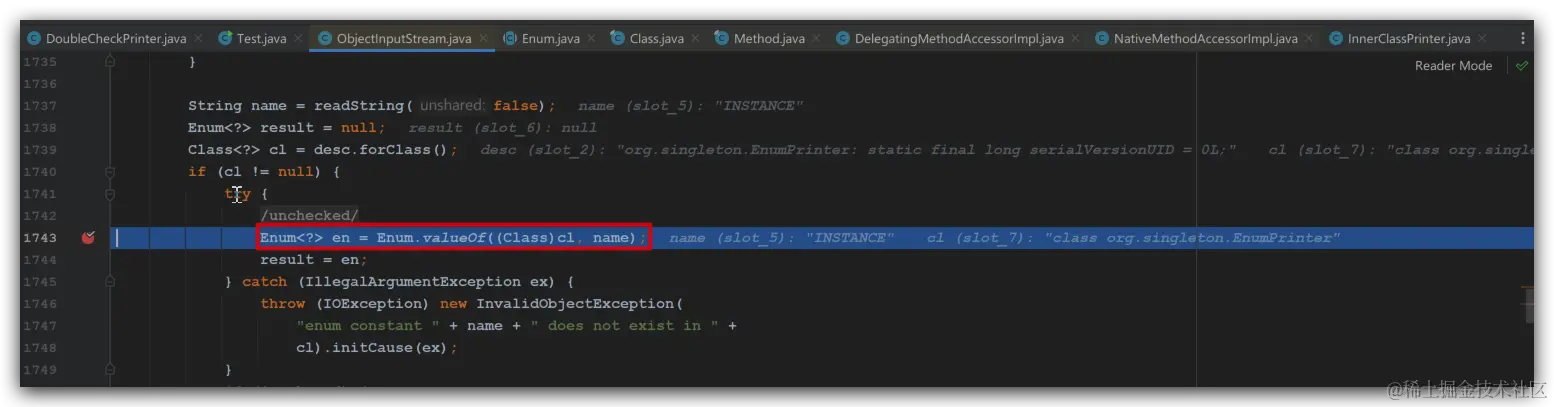Image resolution: width=1554 pixels, height=407 pixels.
Task: Click the class icon on the Class.java tab
Action: pos(616,39)
